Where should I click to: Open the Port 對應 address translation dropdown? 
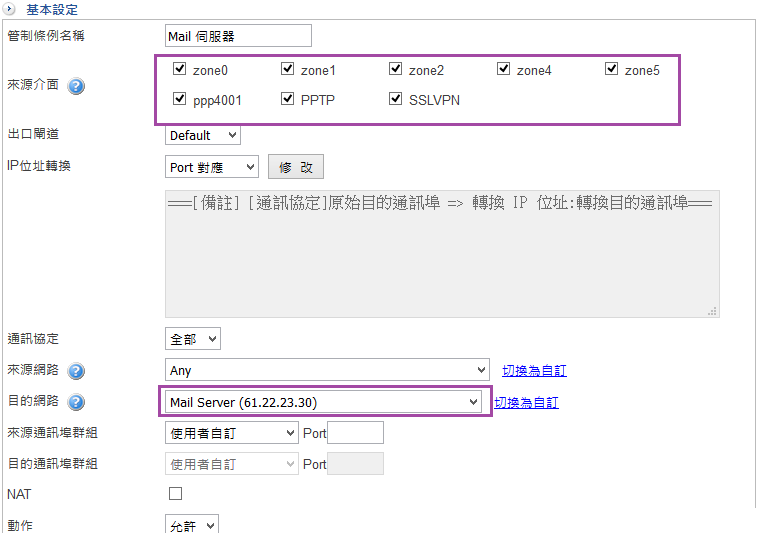pos(211,167)
